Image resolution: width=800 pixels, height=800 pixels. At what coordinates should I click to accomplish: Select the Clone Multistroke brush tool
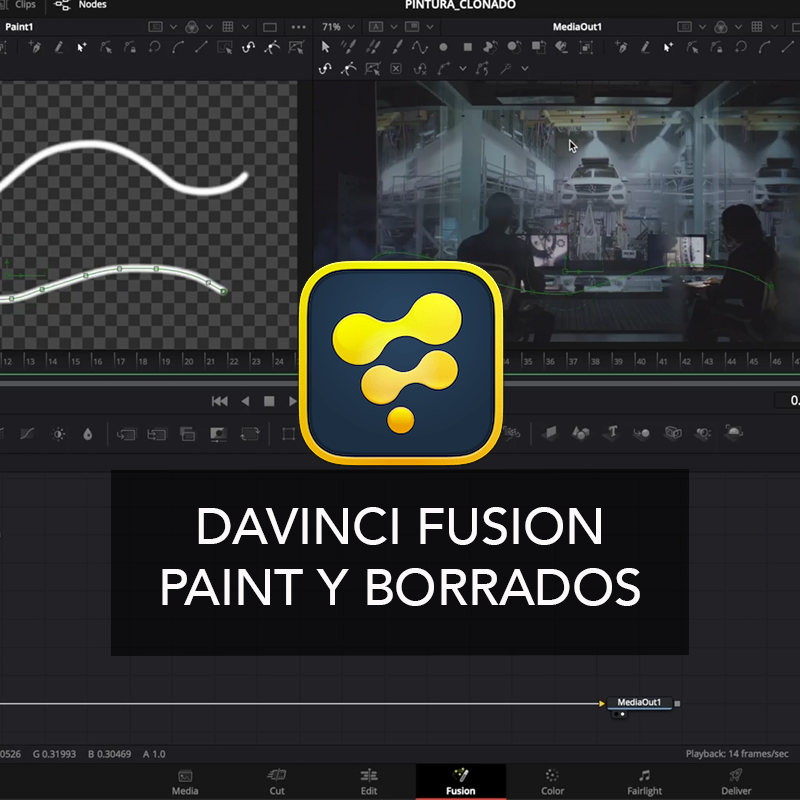373,47
